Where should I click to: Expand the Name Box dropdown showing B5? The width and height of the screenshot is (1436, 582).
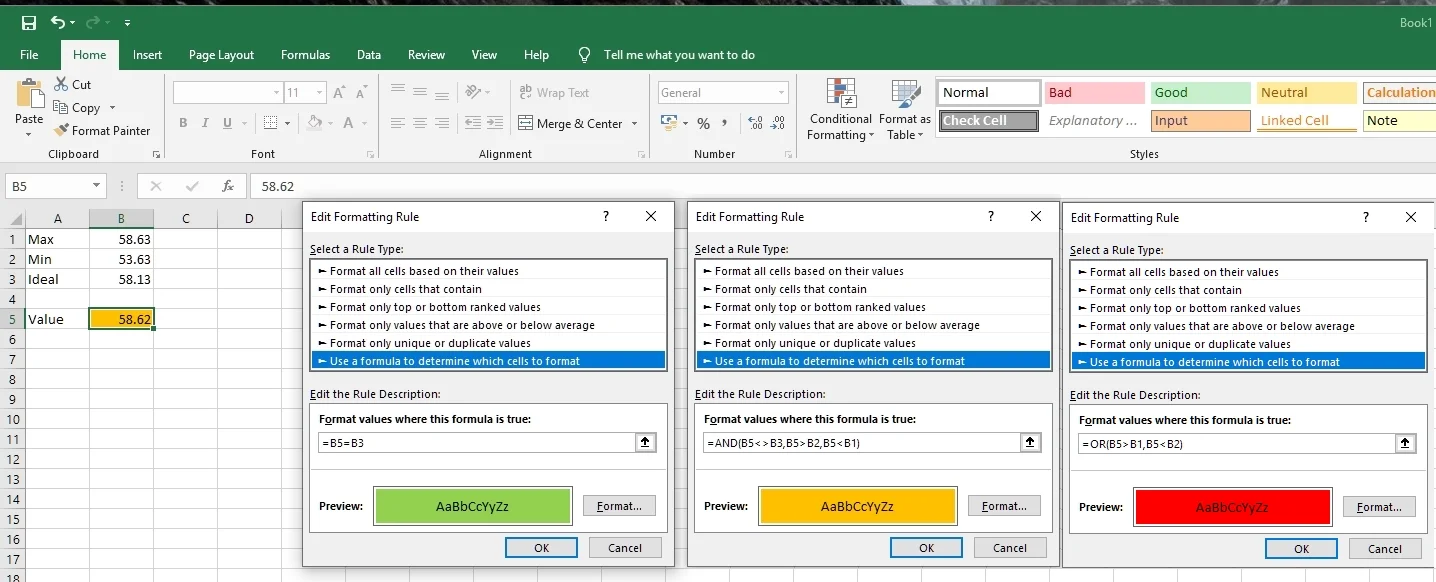(x=97, y=186)
